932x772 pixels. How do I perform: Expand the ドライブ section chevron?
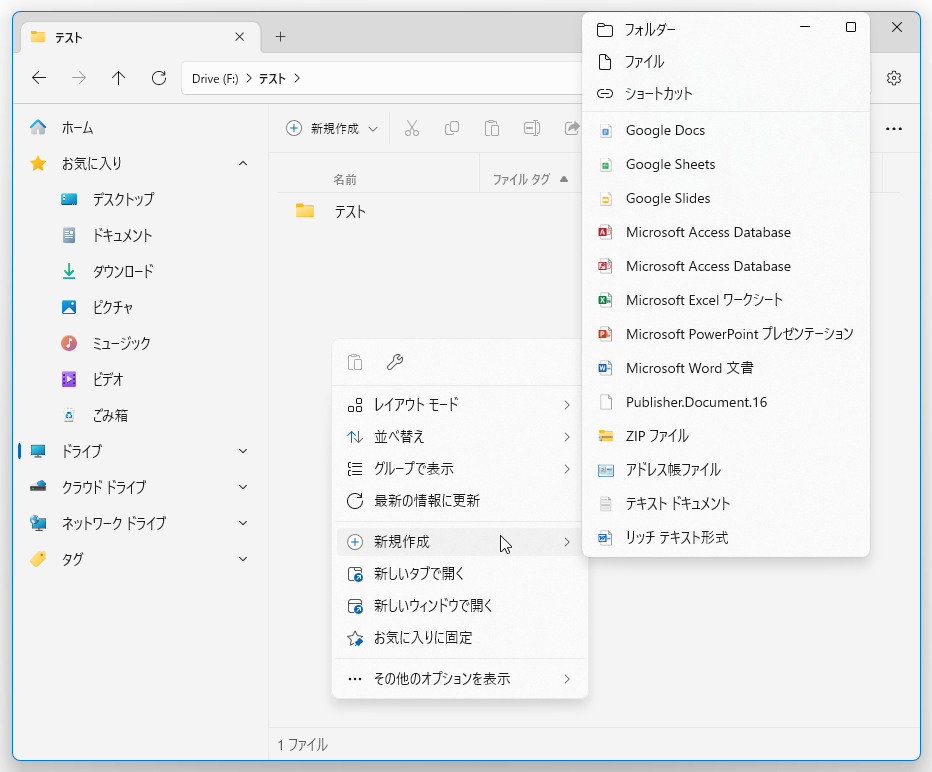243,451
